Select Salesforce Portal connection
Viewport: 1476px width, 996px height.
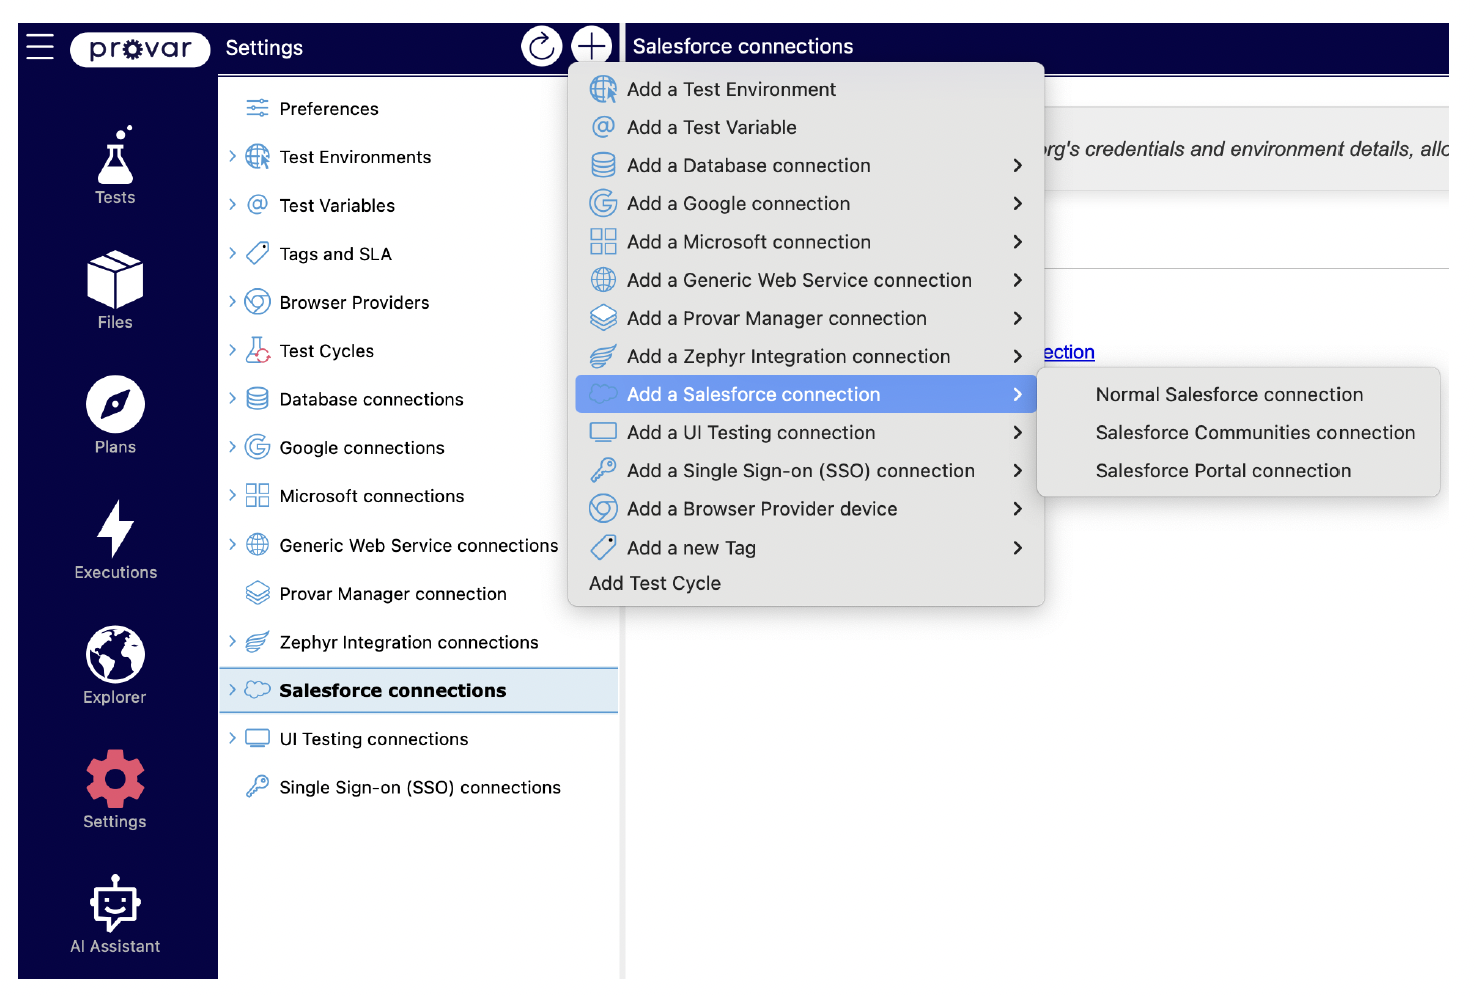pos(1238,470)
